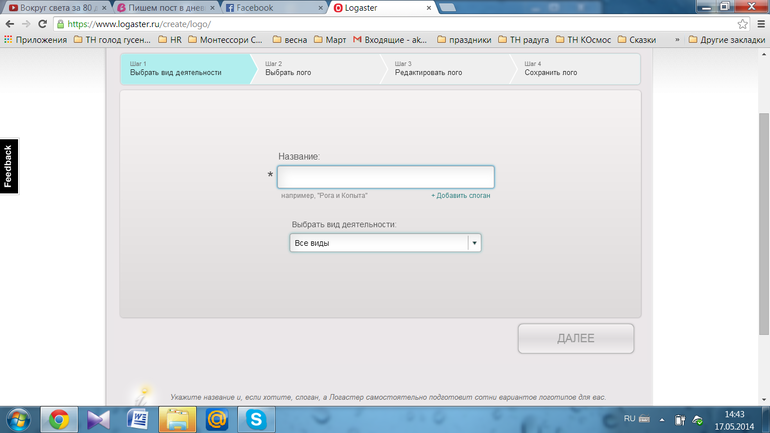Click the browser back arrow
Image resolution: width=770 pixels, height=433 pixels.
click(10, 24)
